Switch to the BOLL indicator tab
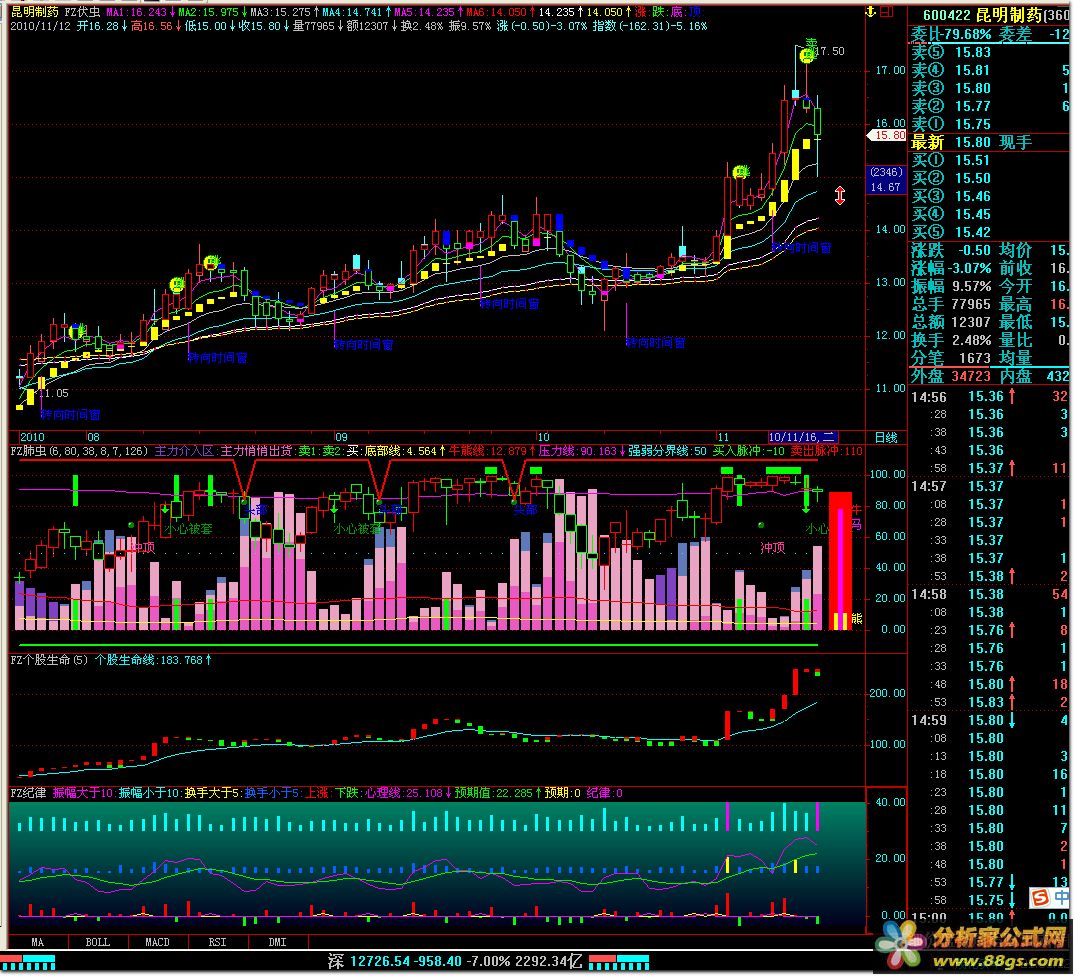This screenshot has width=1075, height=976. click(x=97, y=942)
